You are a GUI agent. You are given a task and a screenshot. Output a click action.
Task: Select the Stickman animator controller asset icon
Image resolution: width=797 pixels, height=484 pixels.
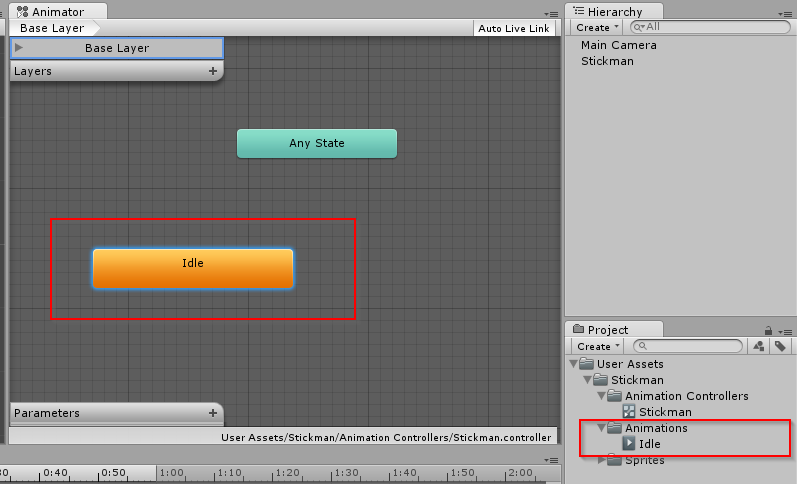629,412
